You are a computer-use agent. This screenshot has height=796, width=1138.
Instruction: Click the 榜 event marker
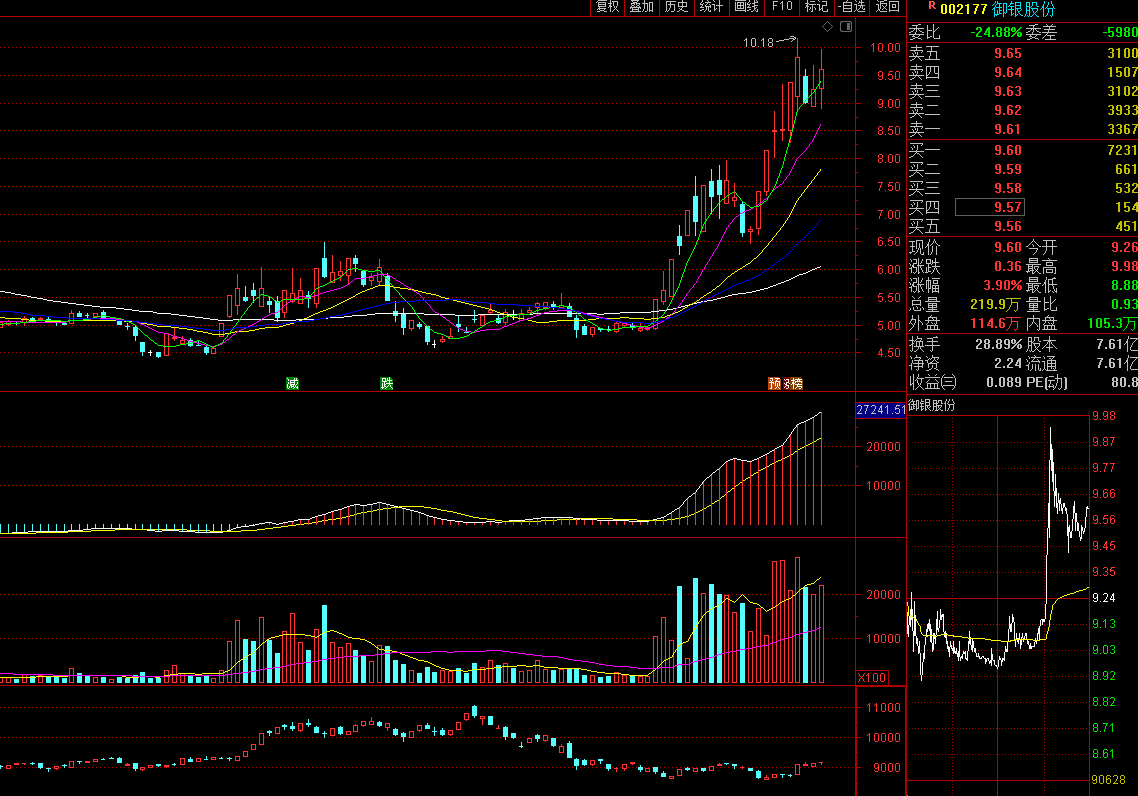[x=797, y=383]
